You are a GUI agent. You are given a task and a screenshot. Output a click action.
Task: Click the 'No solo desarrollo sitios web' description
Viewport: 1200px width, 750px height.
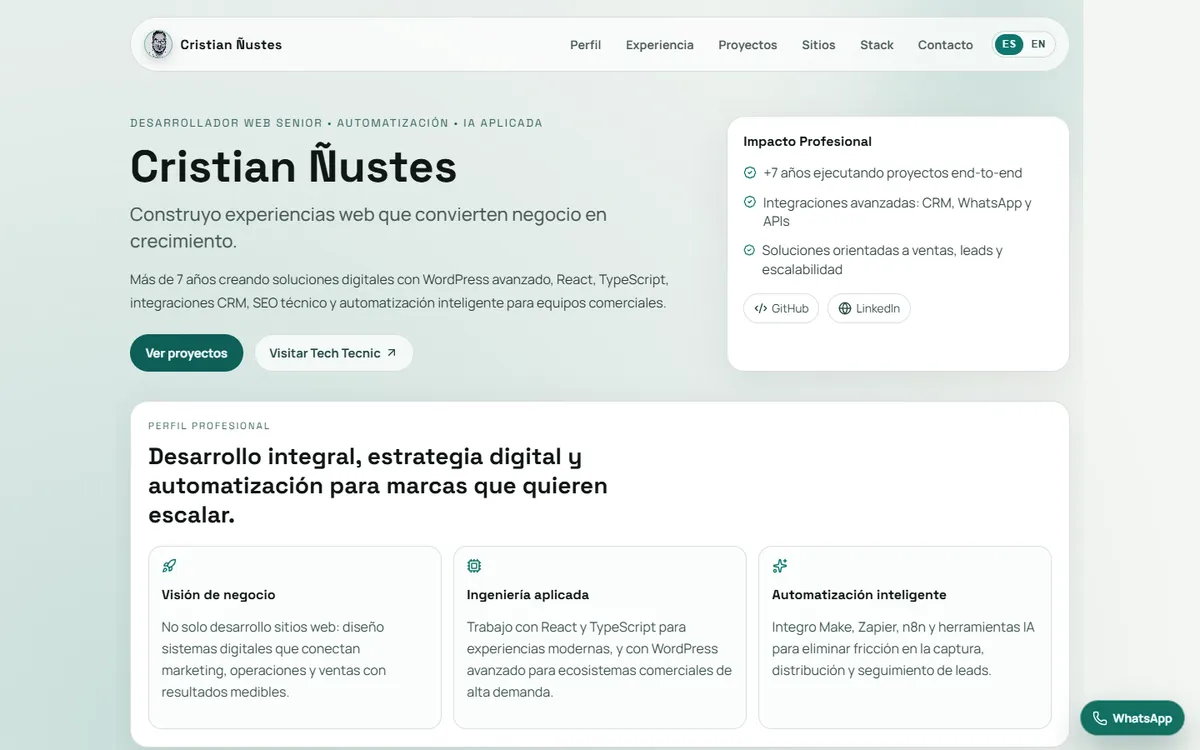[x=274, y=660]
